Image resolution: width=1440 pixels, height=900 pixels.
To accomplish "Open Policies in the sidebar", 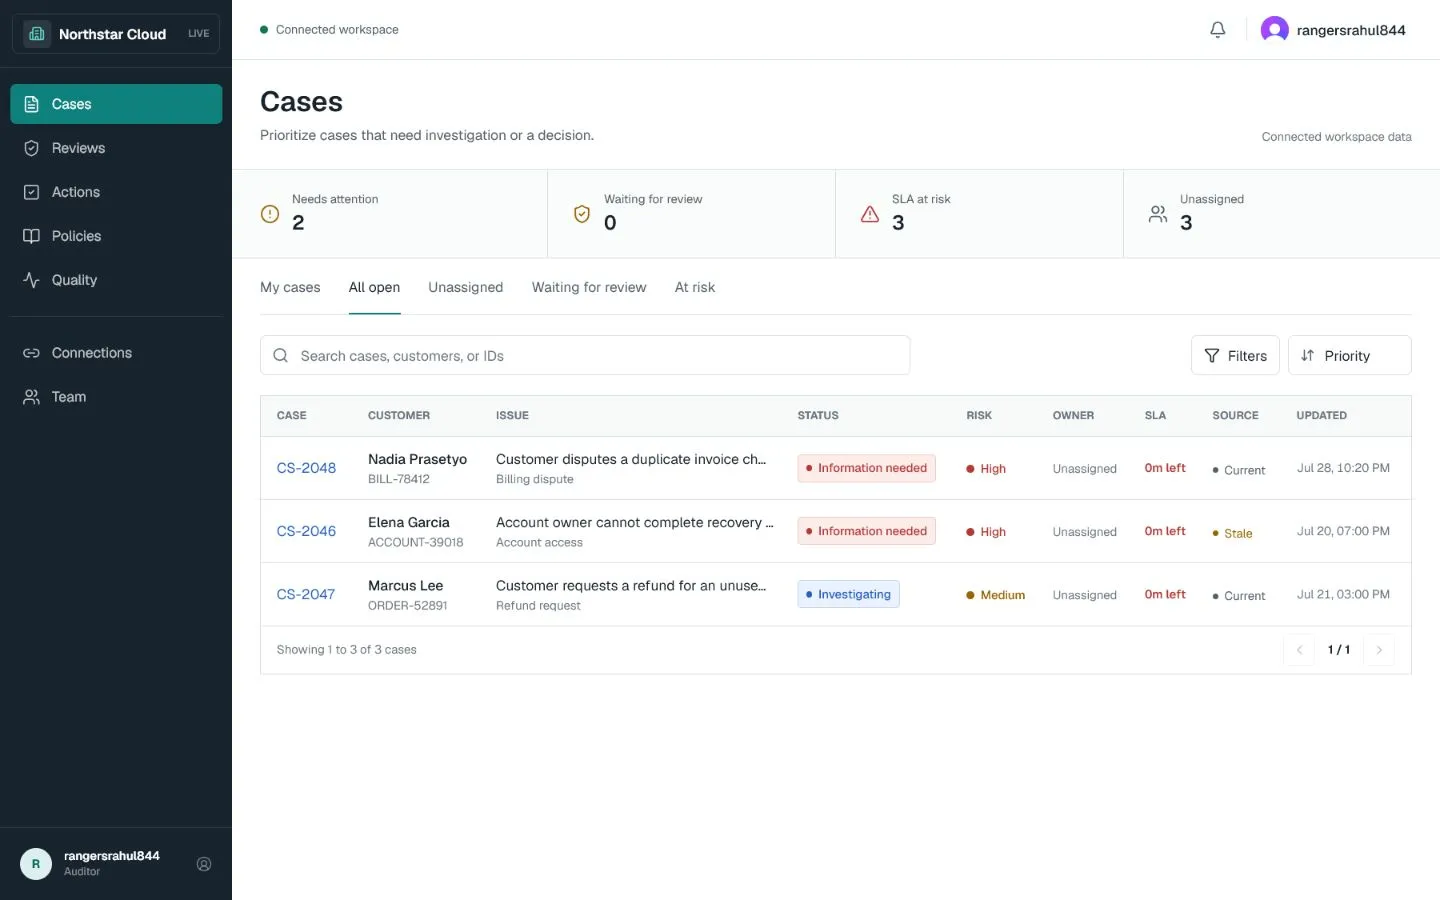I will click(x=116, y=236).
